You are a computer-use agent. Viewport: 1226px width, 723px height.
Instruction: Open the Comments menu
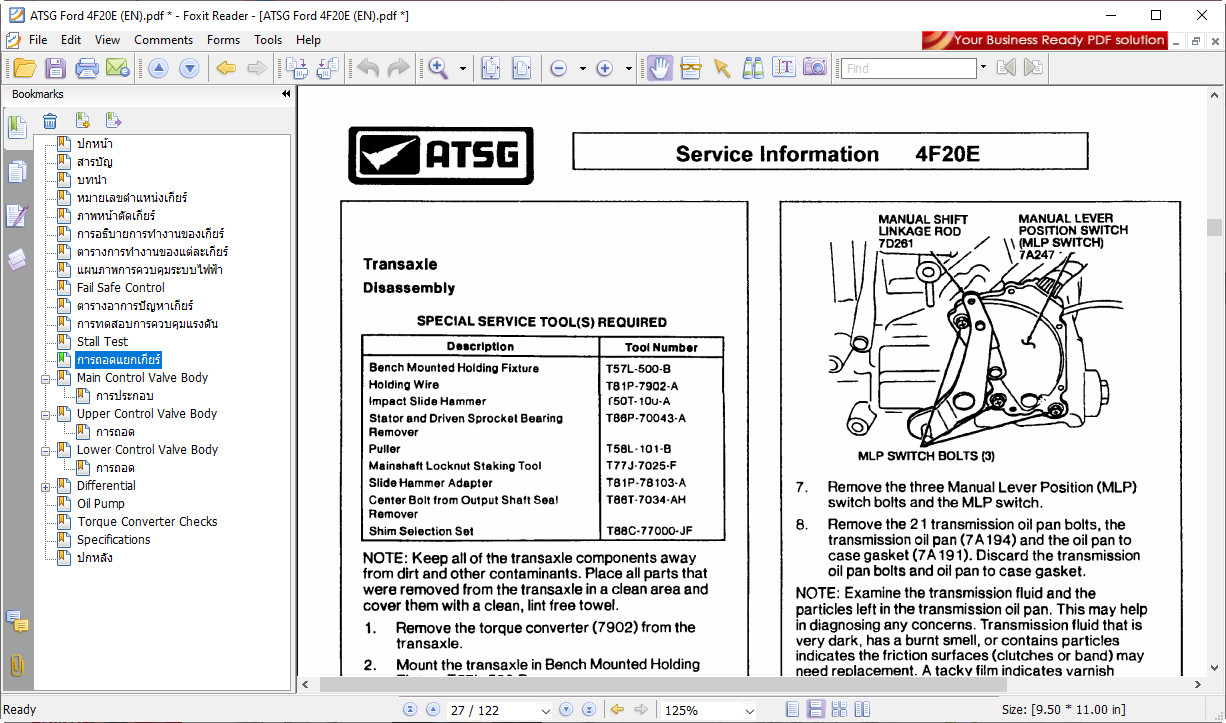[x=163, y=40]
